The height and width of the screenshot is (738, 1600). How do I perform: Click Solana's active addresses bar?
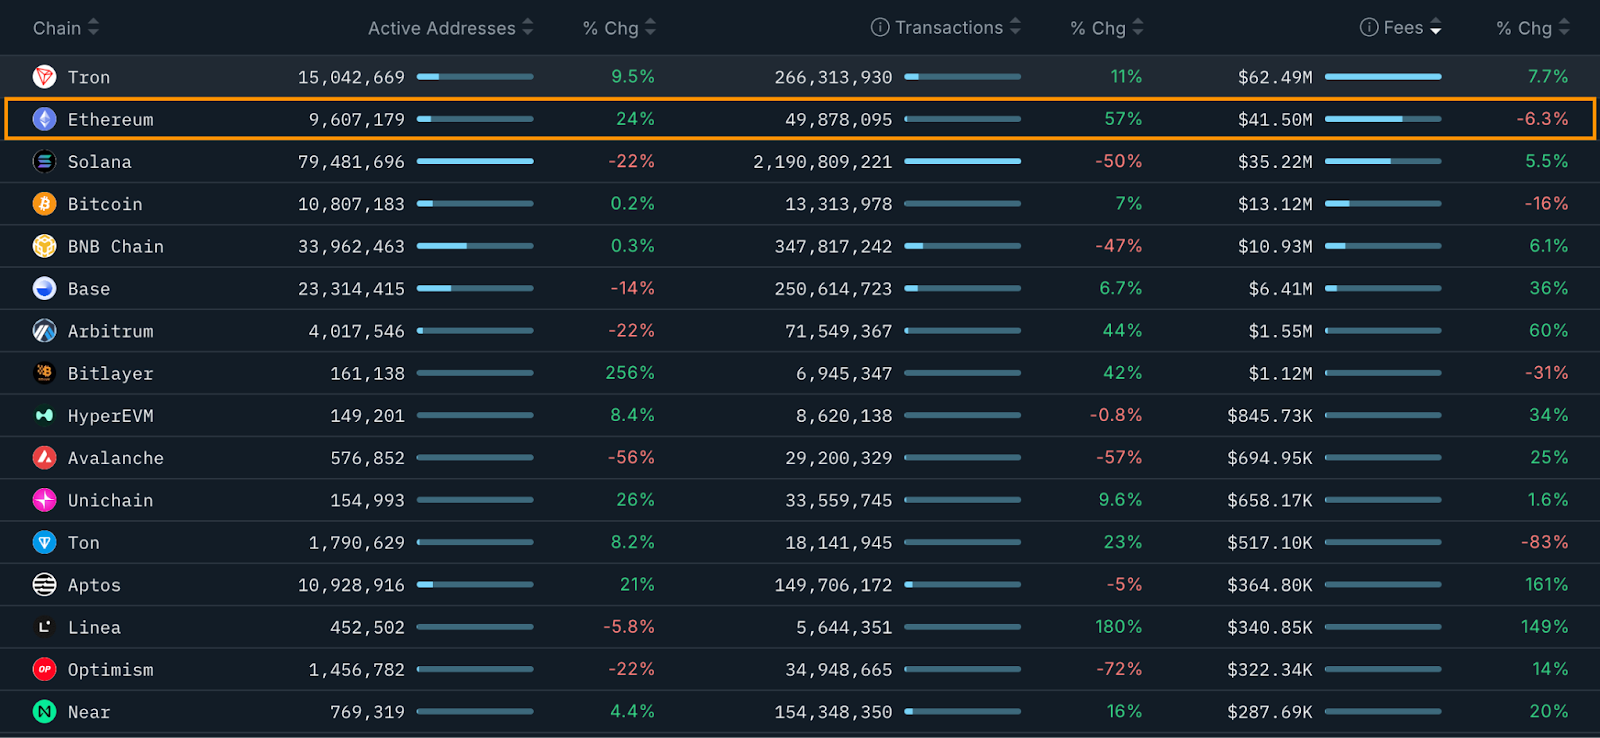[x=475, y=161]
